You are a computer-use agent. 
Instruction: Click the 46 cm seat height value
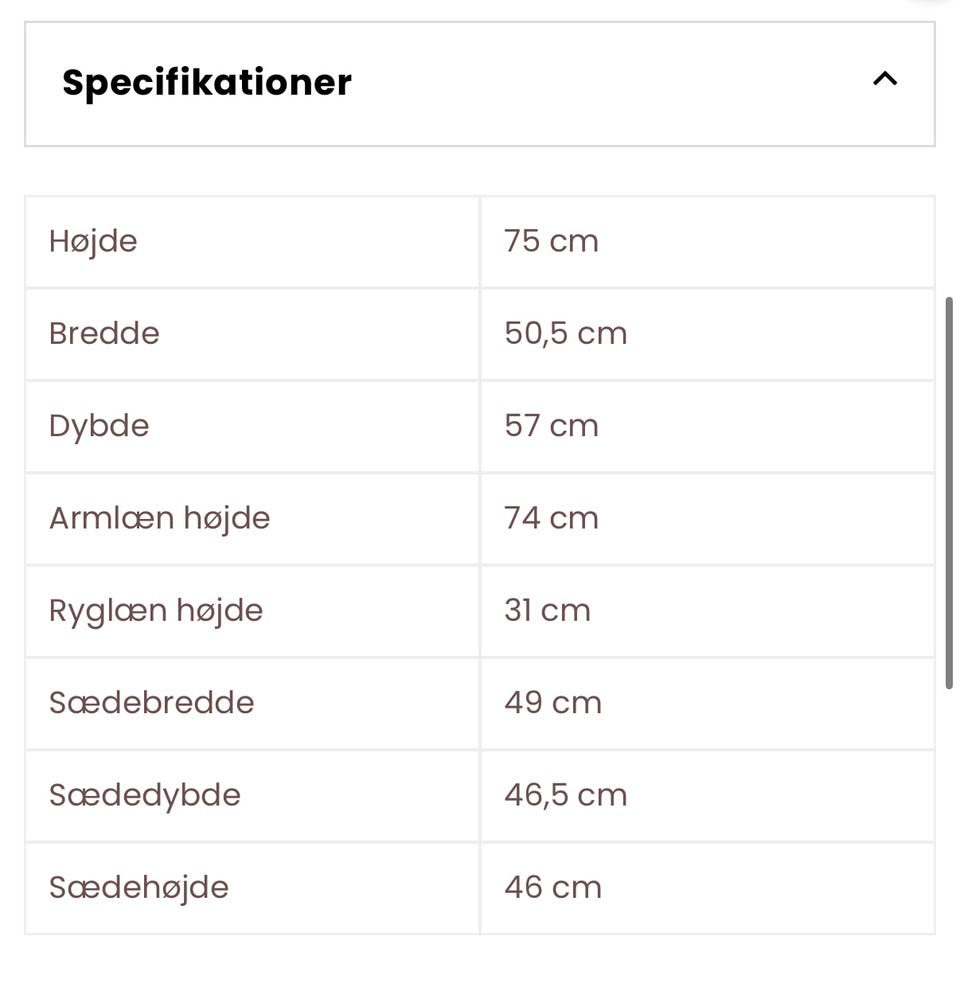[x=553, y=887]
